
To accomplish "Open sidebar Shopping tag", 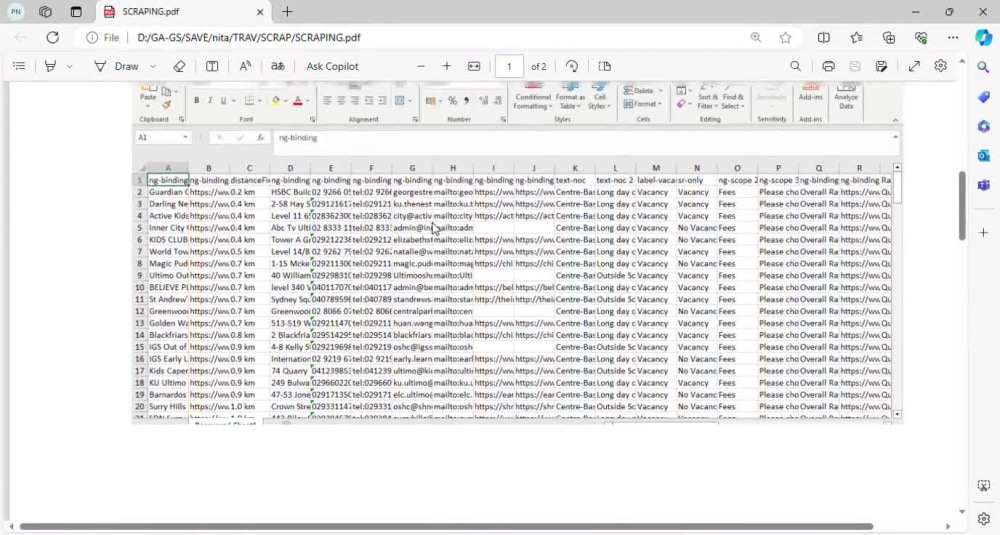I will 983,97.
